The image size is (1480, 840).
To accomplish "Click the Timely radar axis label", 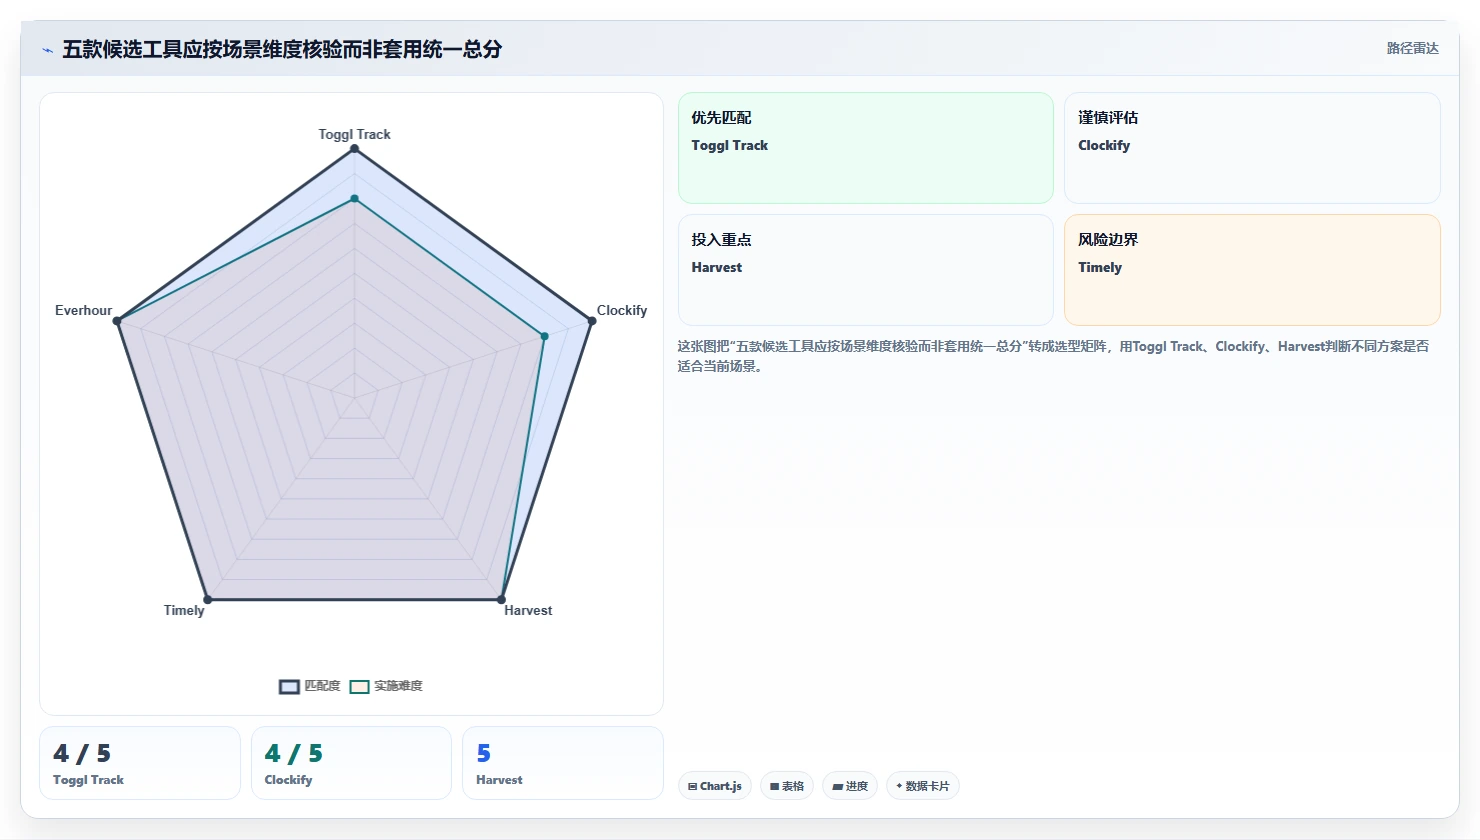I will point(184,610).
